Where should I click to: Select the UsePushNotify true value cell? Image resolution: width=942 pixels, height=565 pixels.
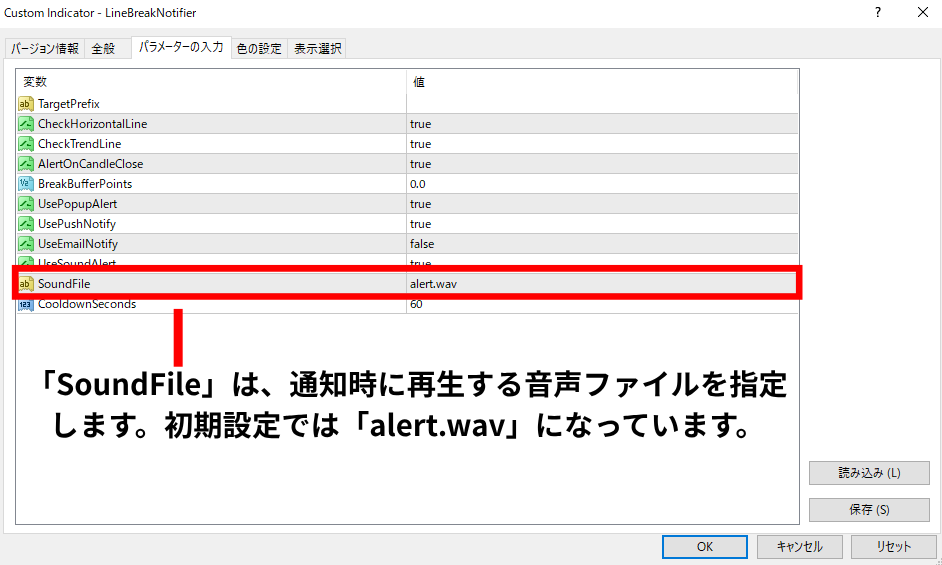[x=600, y=224]
